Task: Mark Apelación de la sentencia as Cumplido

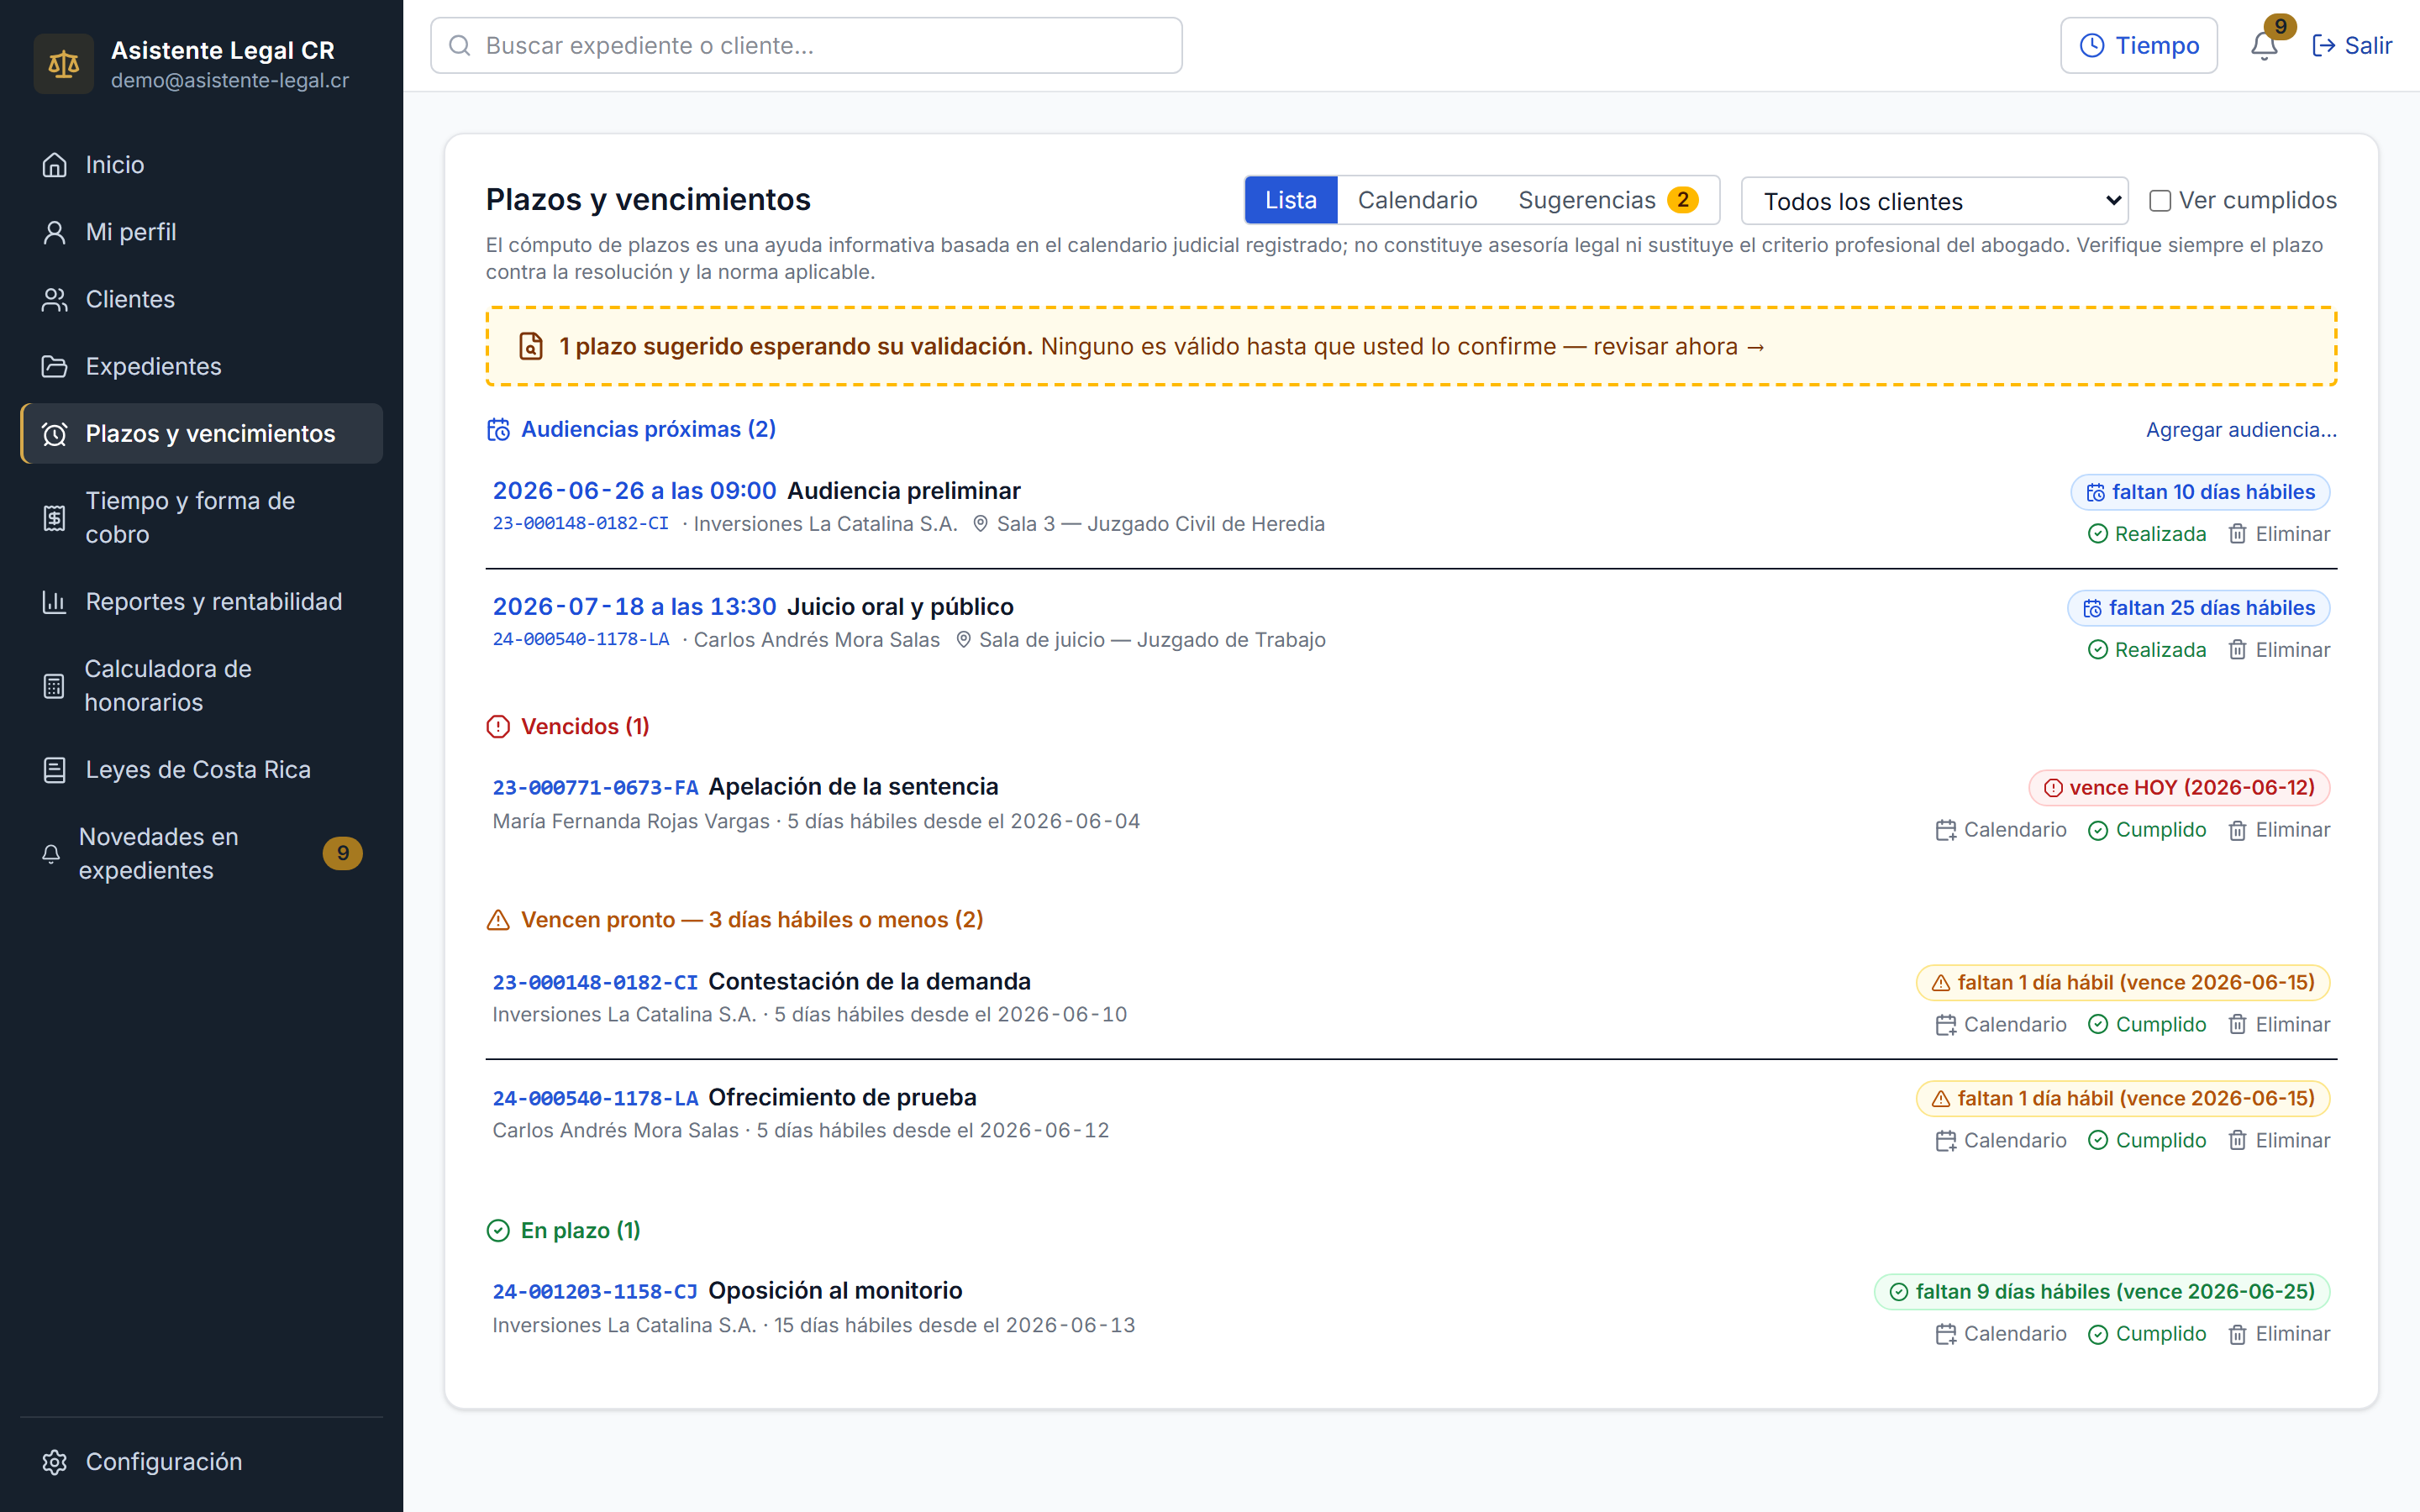Action: (x=2147, y=830)
